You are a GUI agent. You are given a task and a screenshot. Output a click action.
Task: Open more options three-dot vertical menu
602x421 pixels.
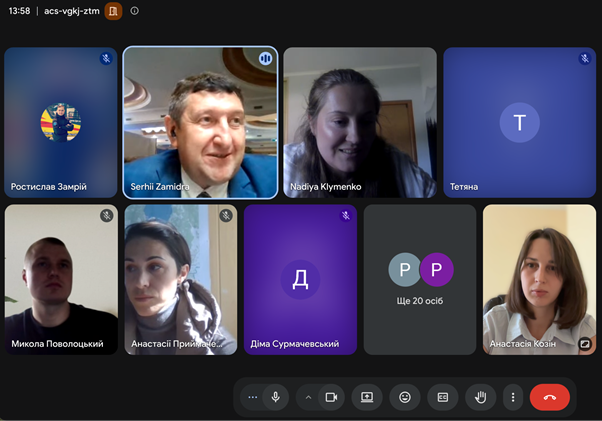click(x=513, y=397)
